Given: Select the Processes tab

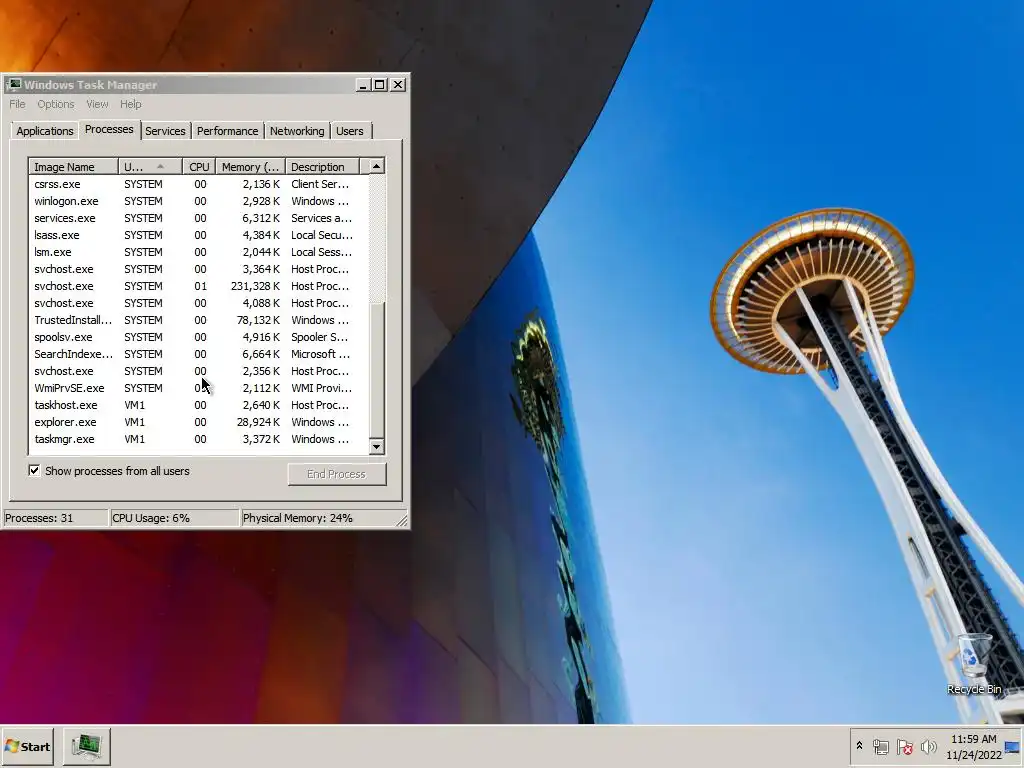Looking at the screenshot, I should [x=109, y=129].
